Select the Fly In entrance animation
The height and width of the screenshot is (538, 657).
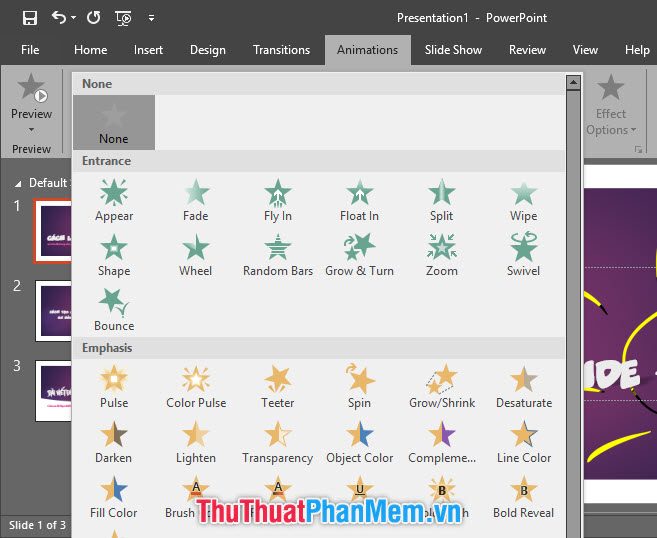tap(278, 199)
